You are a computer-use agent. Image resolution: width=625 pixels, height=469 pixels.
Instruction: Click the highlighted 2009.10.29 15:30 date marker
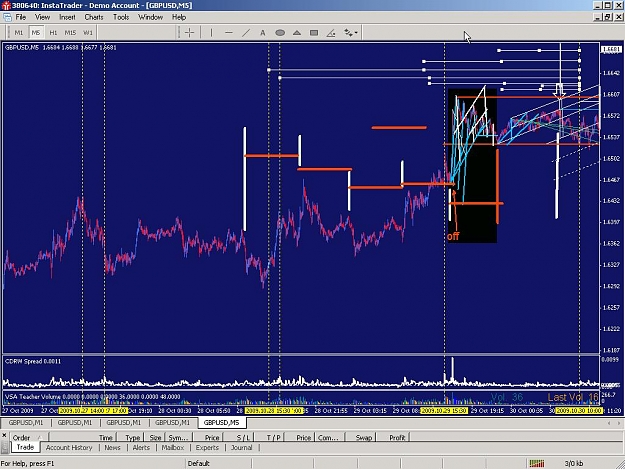coord(444,410)
